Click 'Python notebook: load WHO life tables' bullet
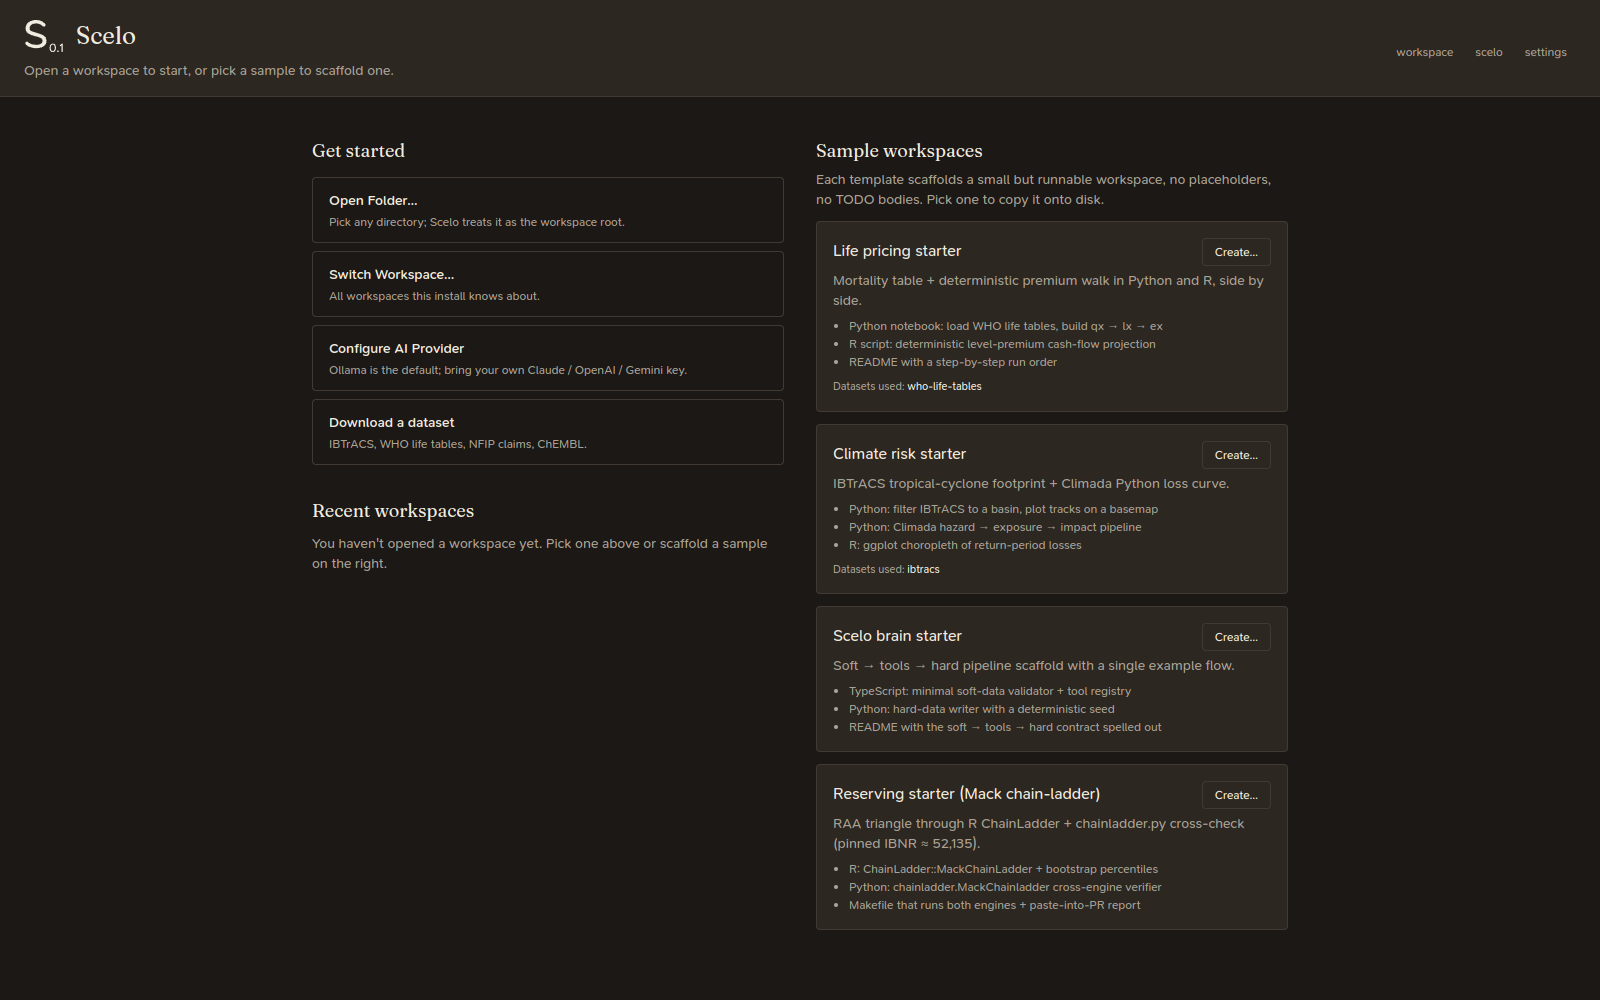Screen dimensions: 1600x1000 tap(1005, 326)
